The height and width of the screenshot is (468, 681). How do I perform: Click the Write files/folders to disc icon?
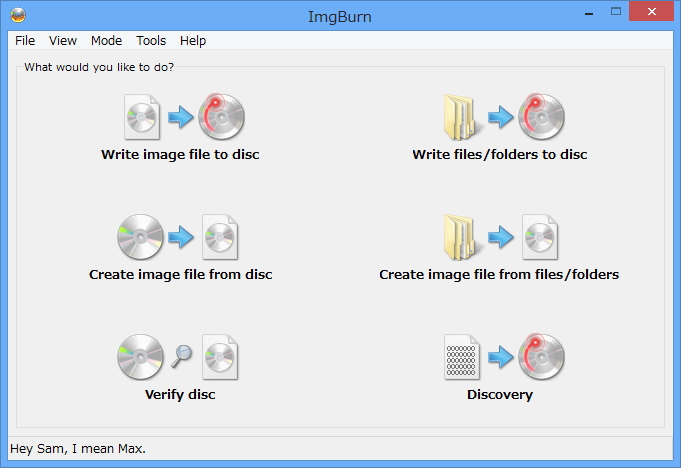(x=504, y=116)
